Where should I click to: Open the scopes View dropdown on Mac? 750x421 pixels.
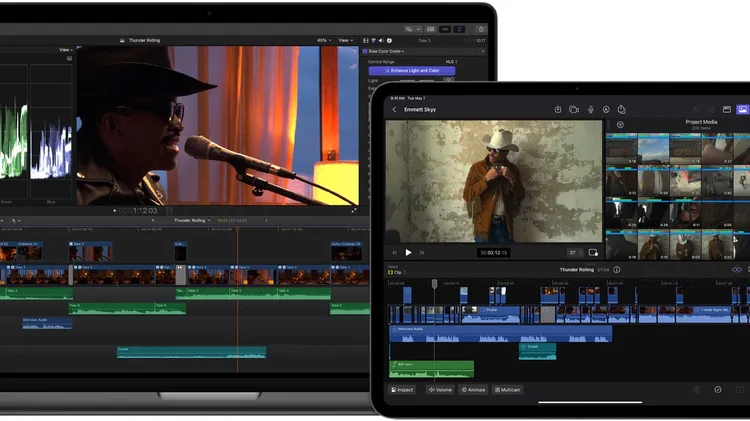tap(66, 50)
